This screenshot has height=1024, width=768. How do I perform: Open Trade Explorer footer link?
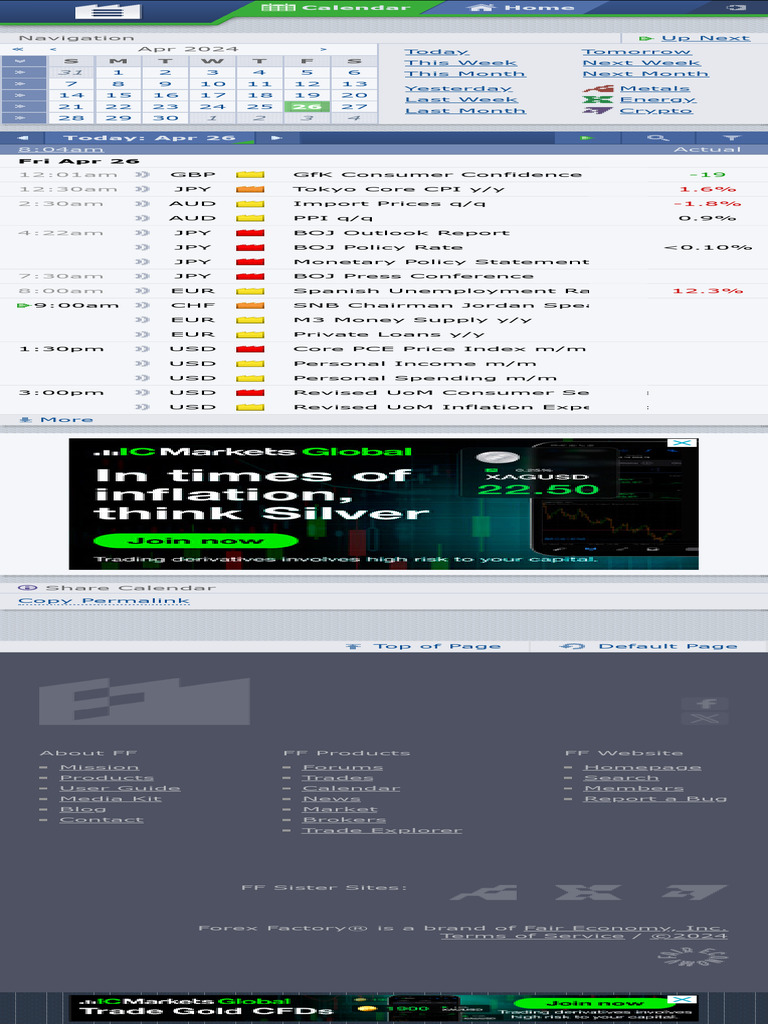(382, 831)
